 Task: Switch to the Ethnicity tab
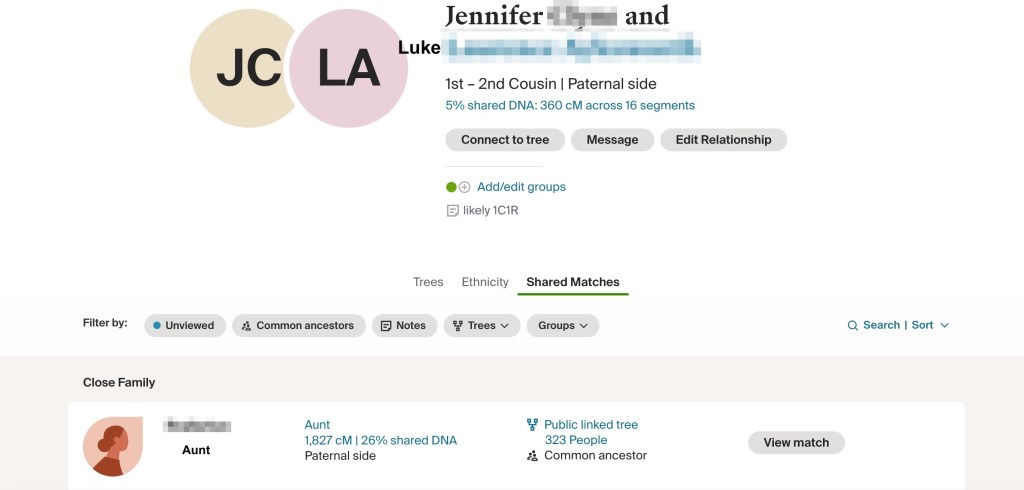485,282
